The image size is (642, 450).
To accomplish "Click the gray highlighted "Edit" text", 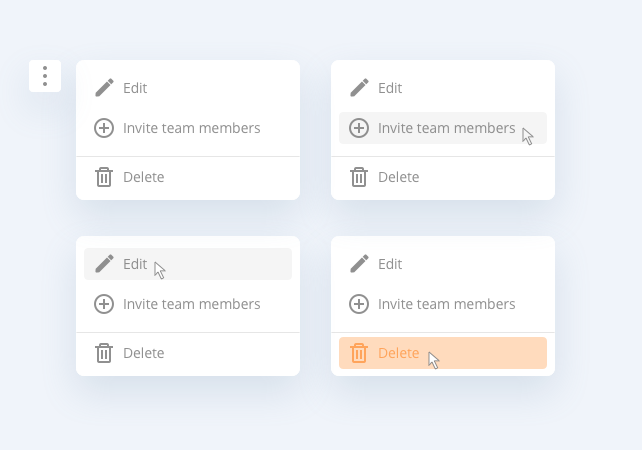I will point(135,264).
